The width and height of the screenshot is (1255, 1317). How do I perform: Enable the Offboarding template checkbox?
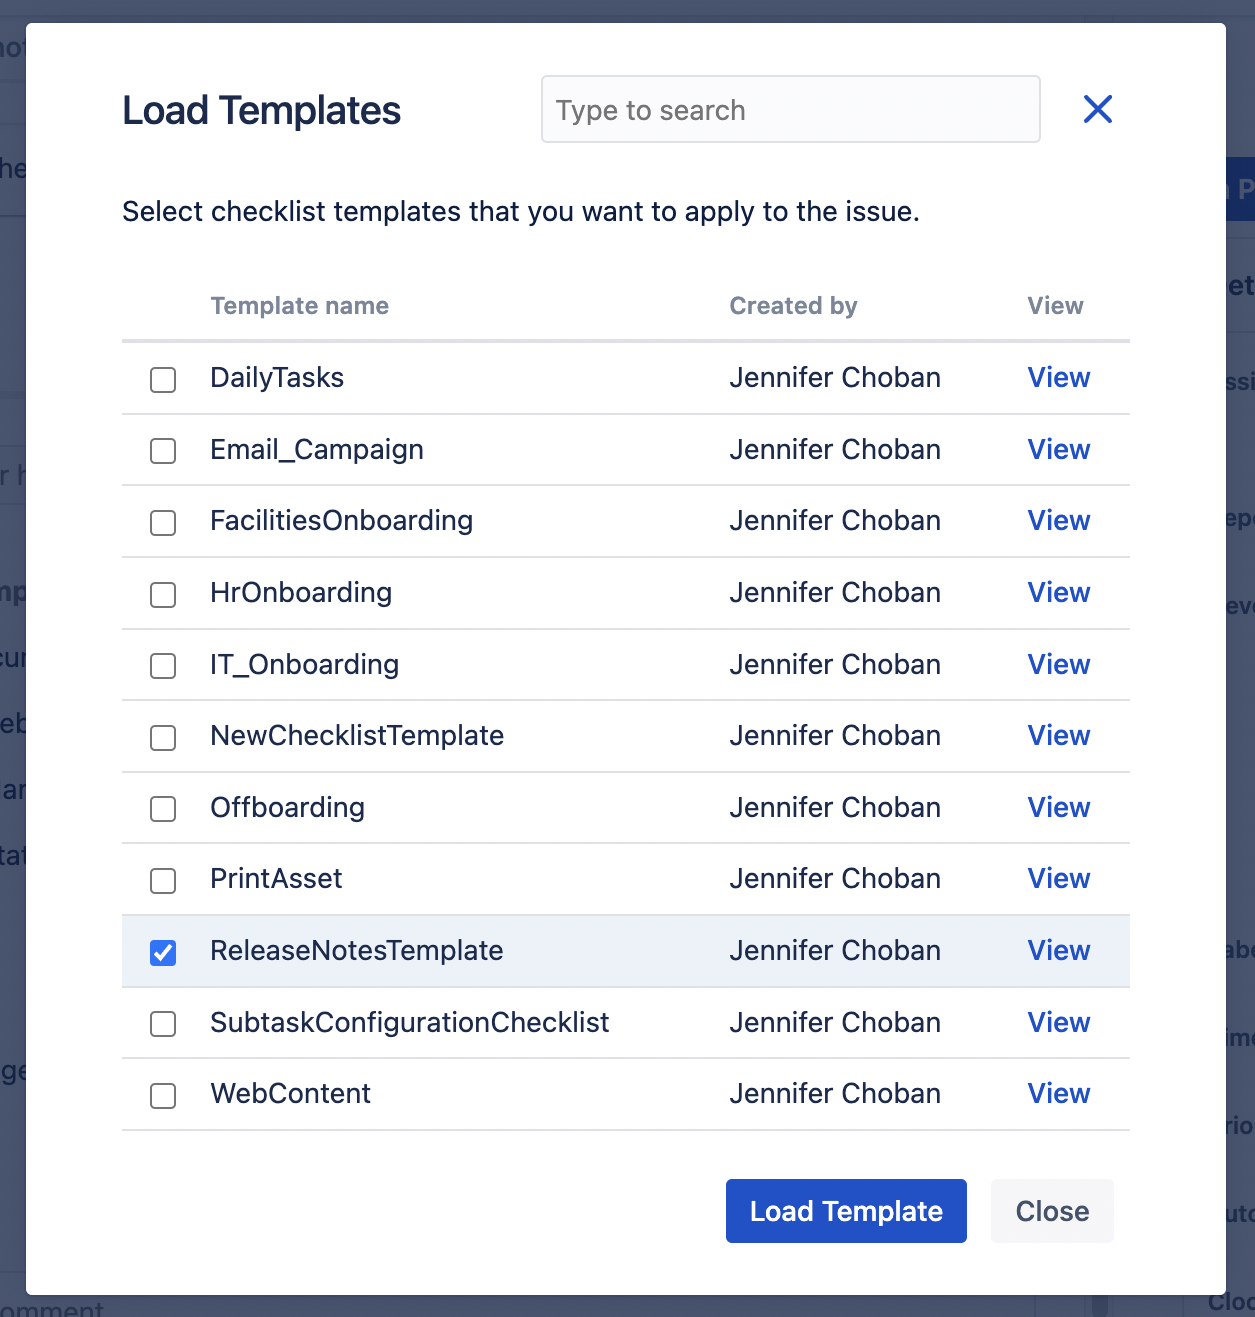coord(162,809)
